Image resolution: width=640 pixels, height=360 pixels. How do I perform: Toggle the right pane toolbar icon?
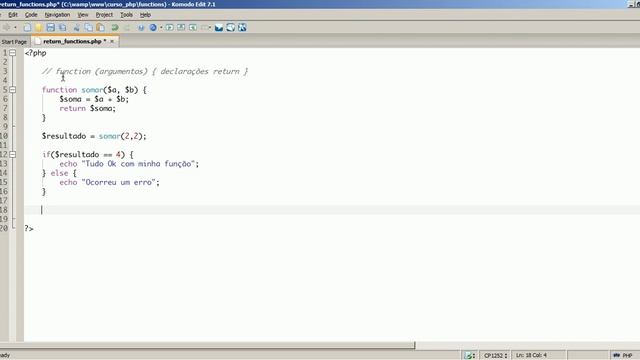click(x=193, y=27)
